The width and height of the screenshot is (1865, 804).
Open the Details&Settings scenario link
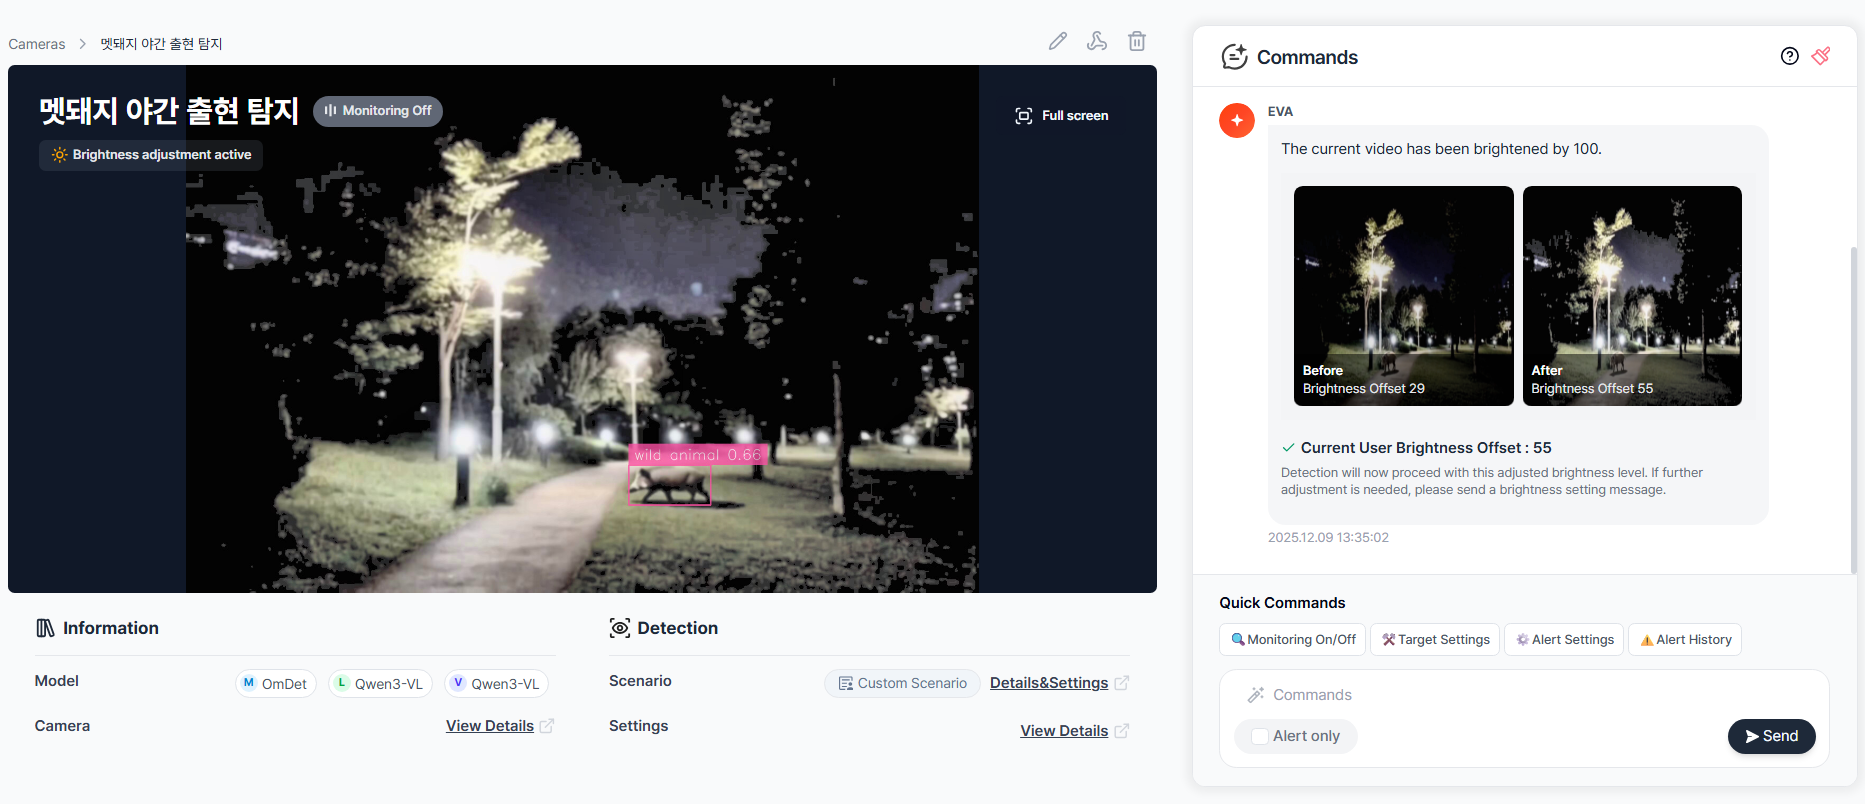(x=1048, y=683)
